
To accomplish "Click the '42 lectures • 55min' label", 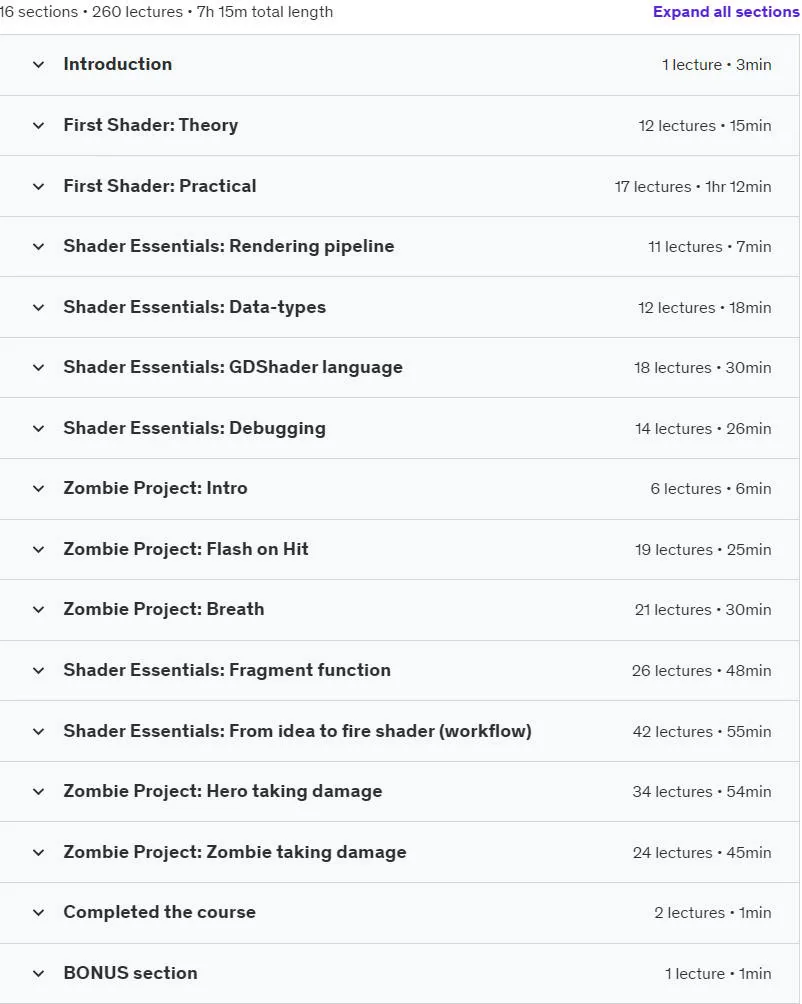I will tap(702, 731).
